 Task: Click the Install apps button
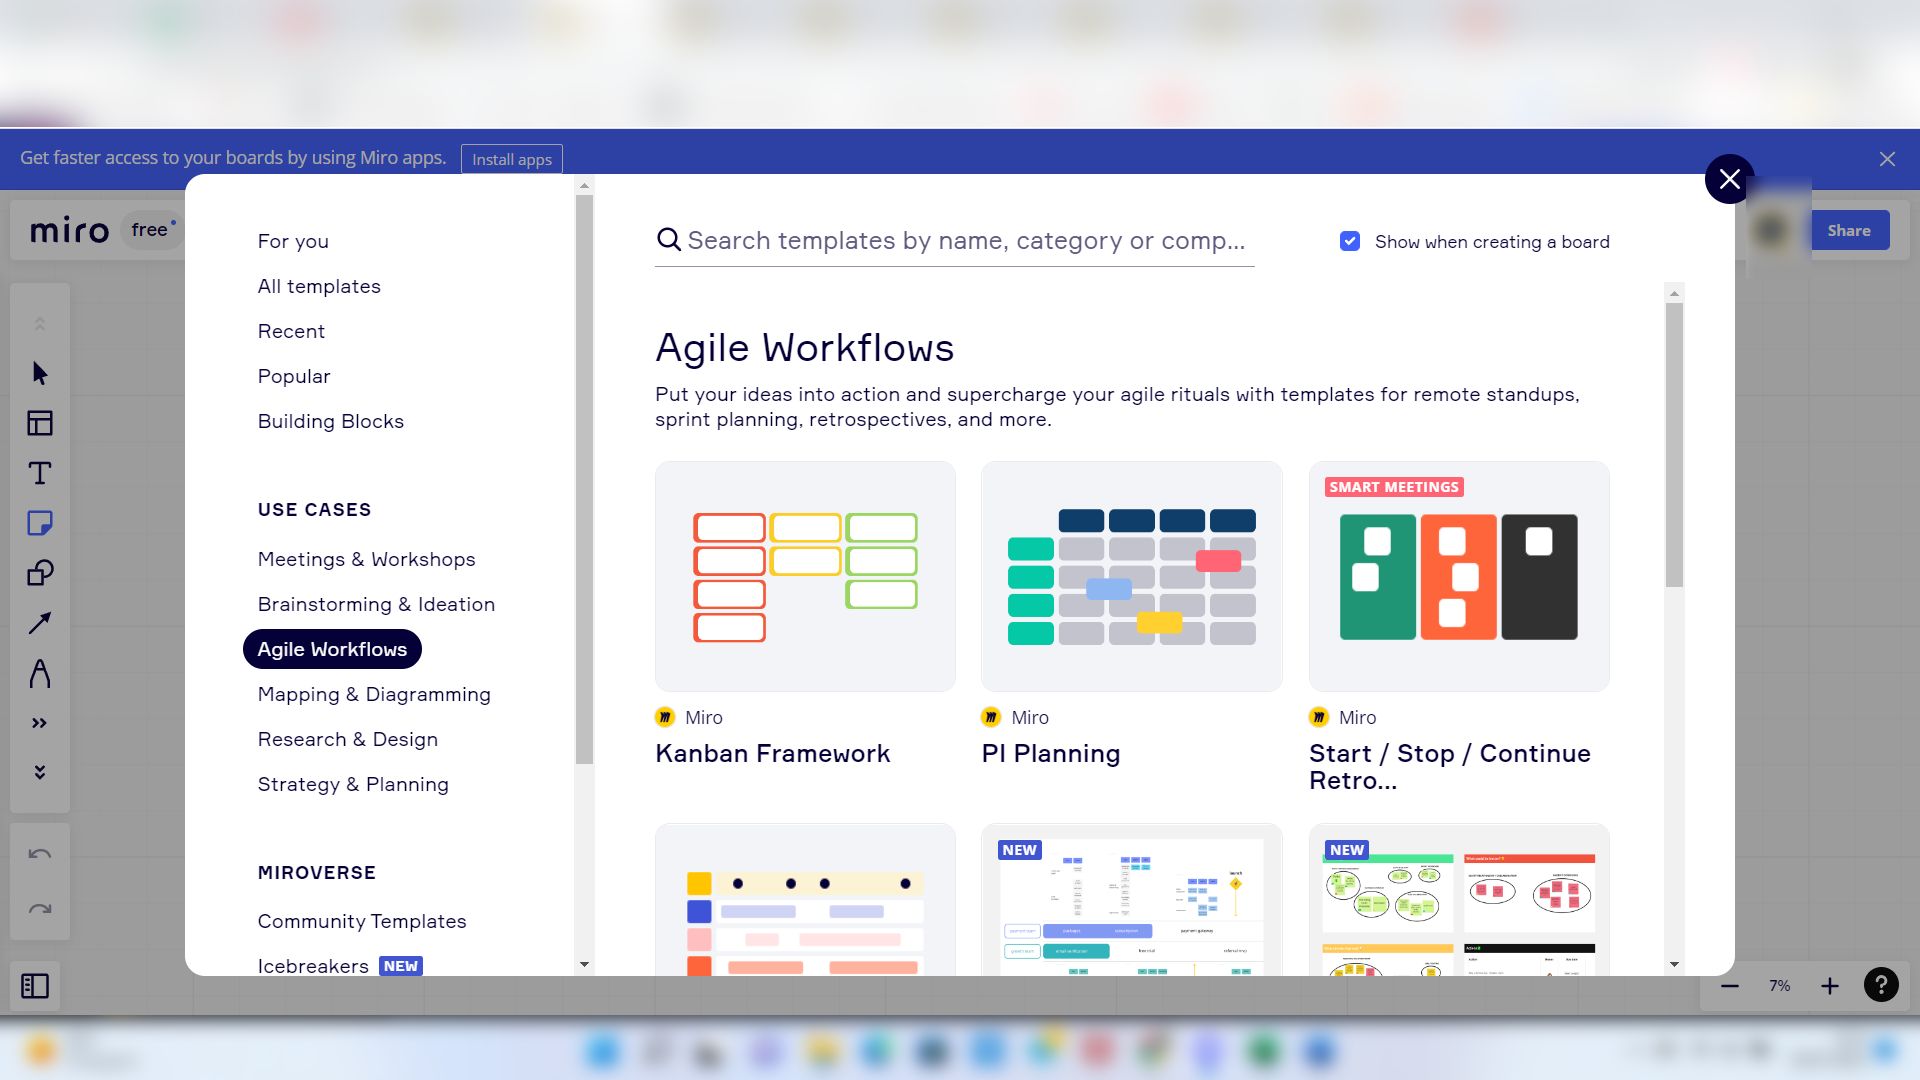click(x=511, y=159)
